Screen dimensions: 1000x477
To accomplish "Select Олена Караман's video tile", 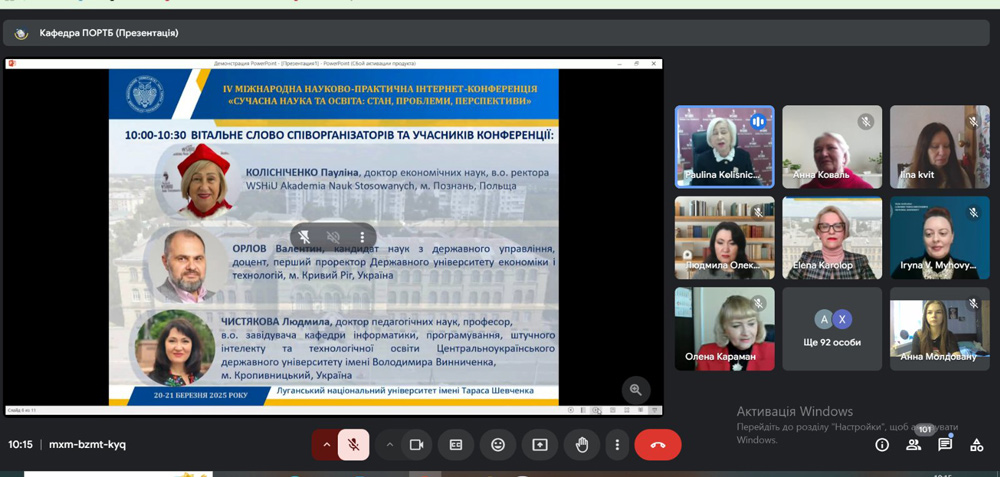I will click(724, 329).
